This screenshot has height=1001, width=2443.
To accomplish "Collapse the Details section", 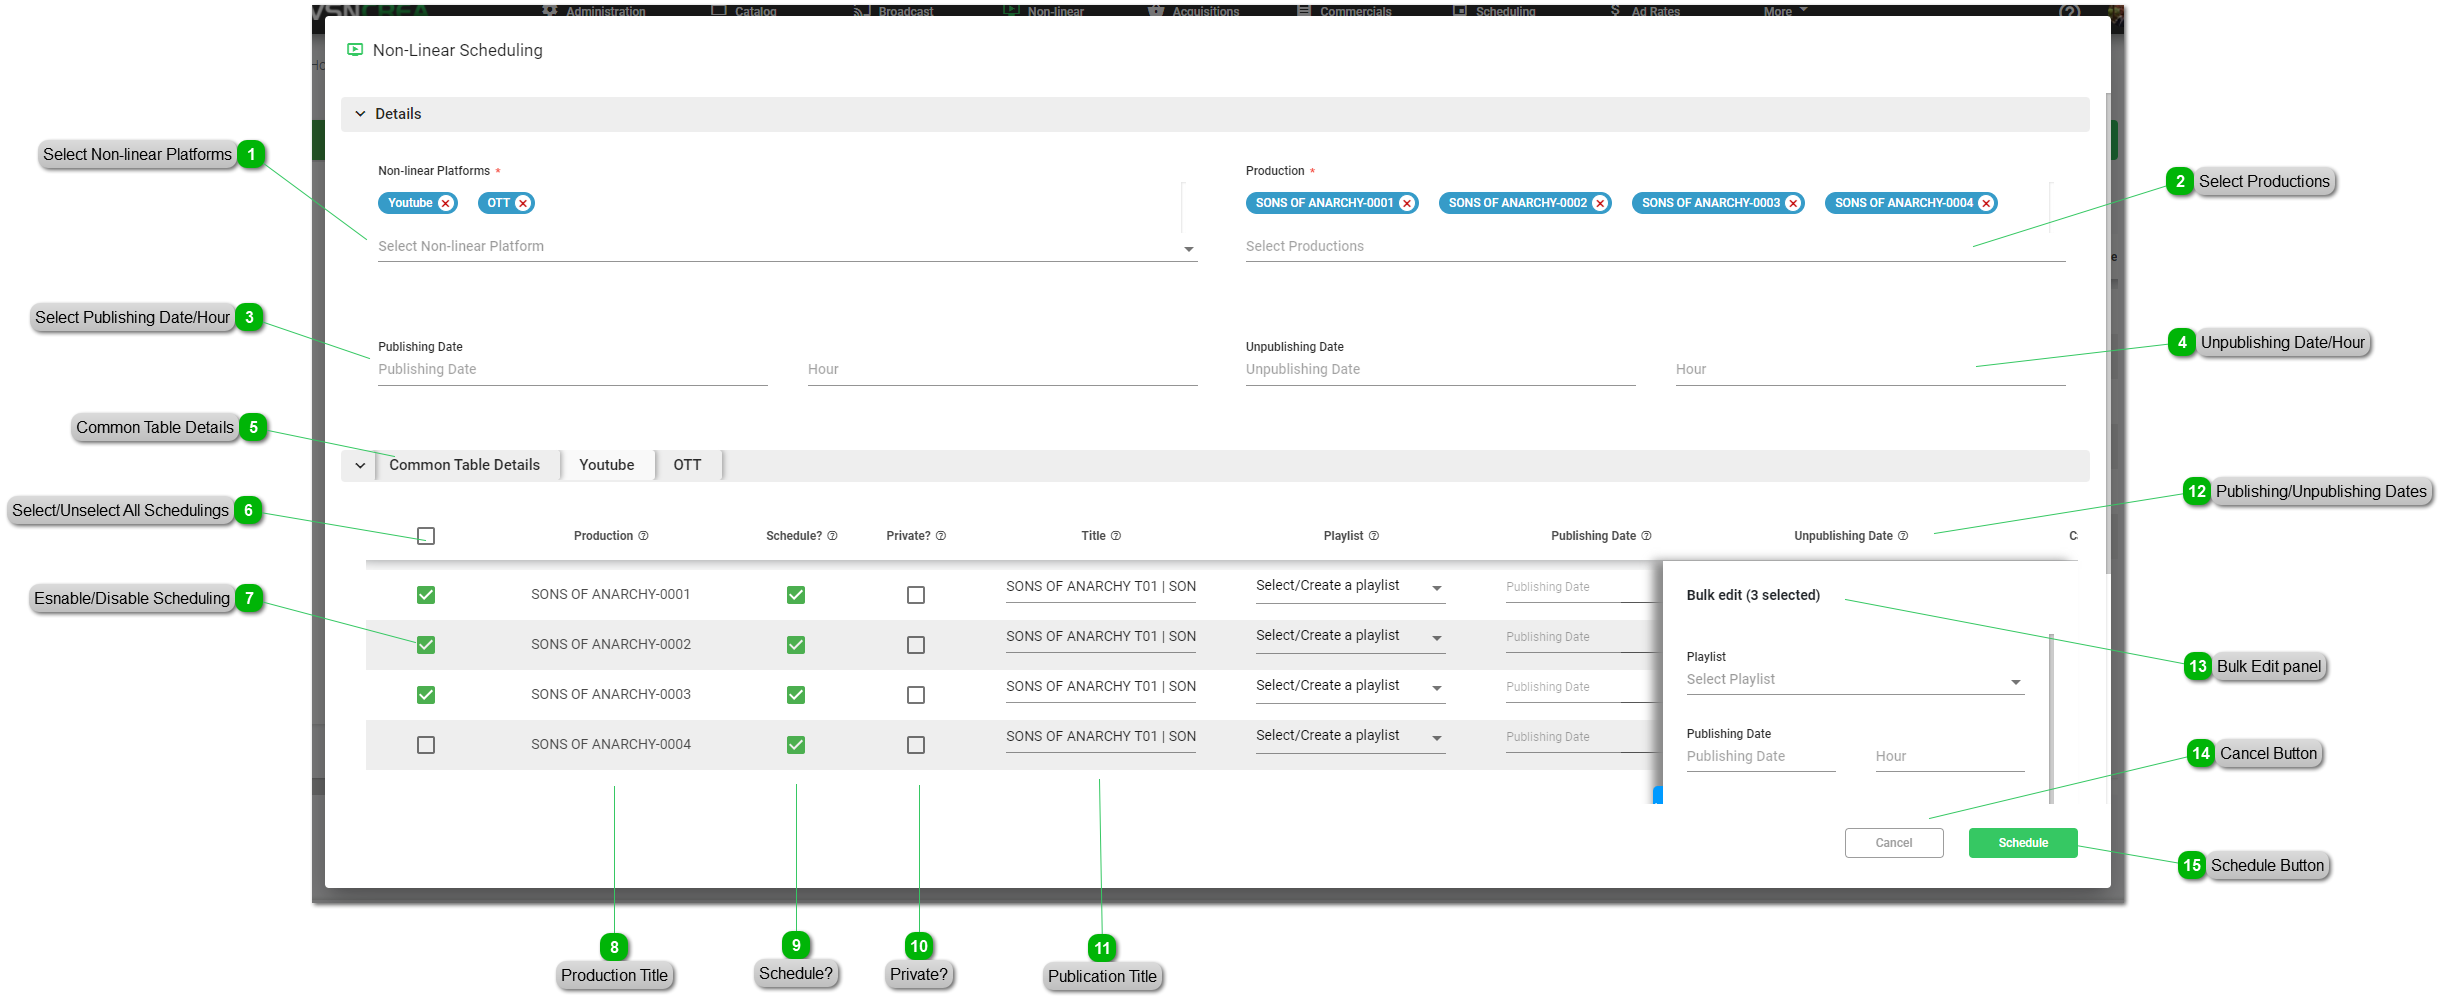I will coord(361,114).
